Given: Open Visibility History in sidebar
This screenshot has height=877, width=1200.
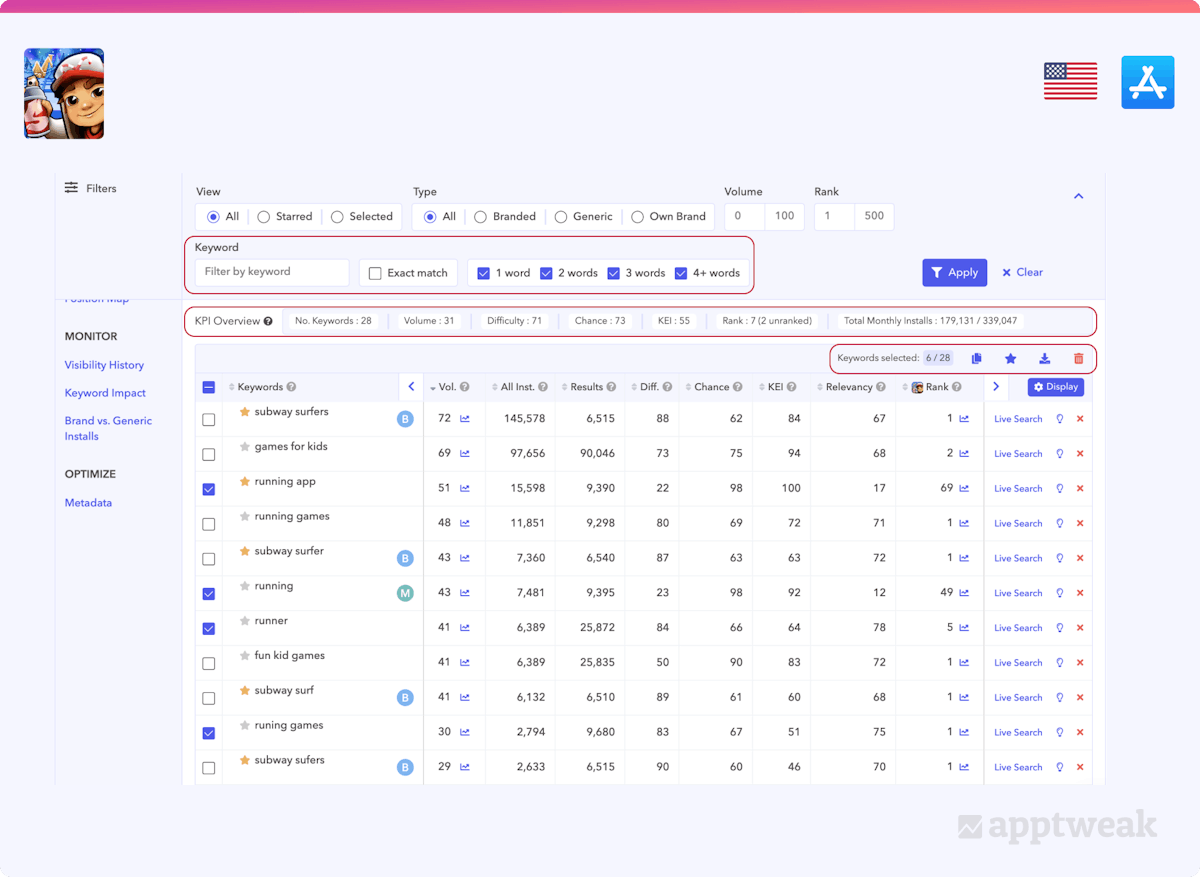Looking at the screenshot, I should 104,365.
